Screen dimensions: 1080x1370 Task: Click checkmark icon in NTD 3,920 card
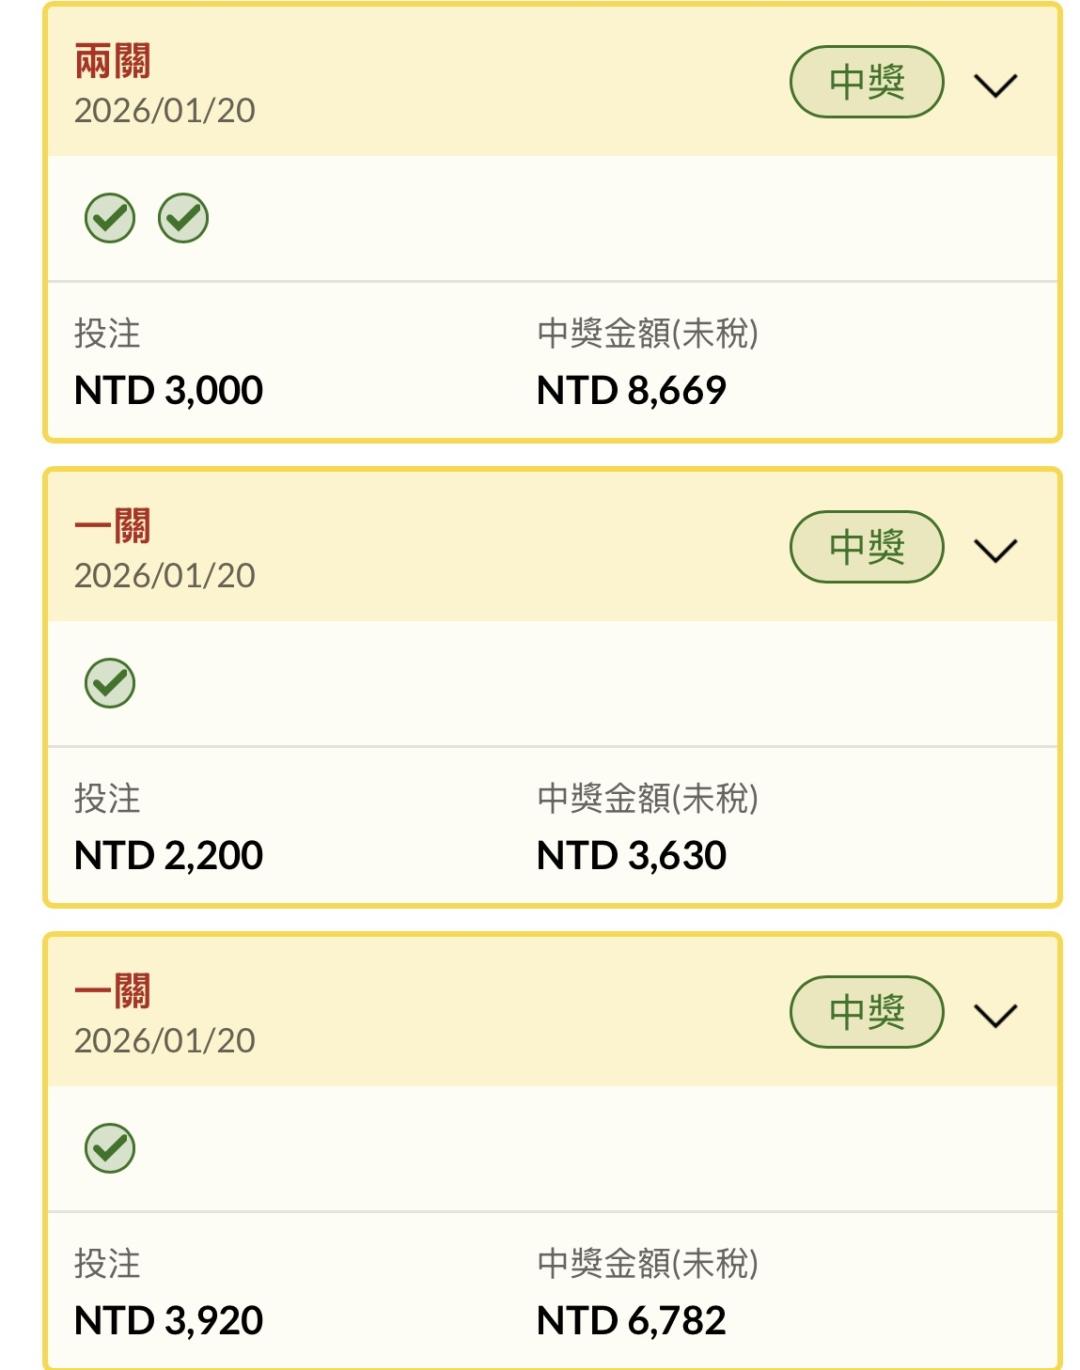point(110,1148)
